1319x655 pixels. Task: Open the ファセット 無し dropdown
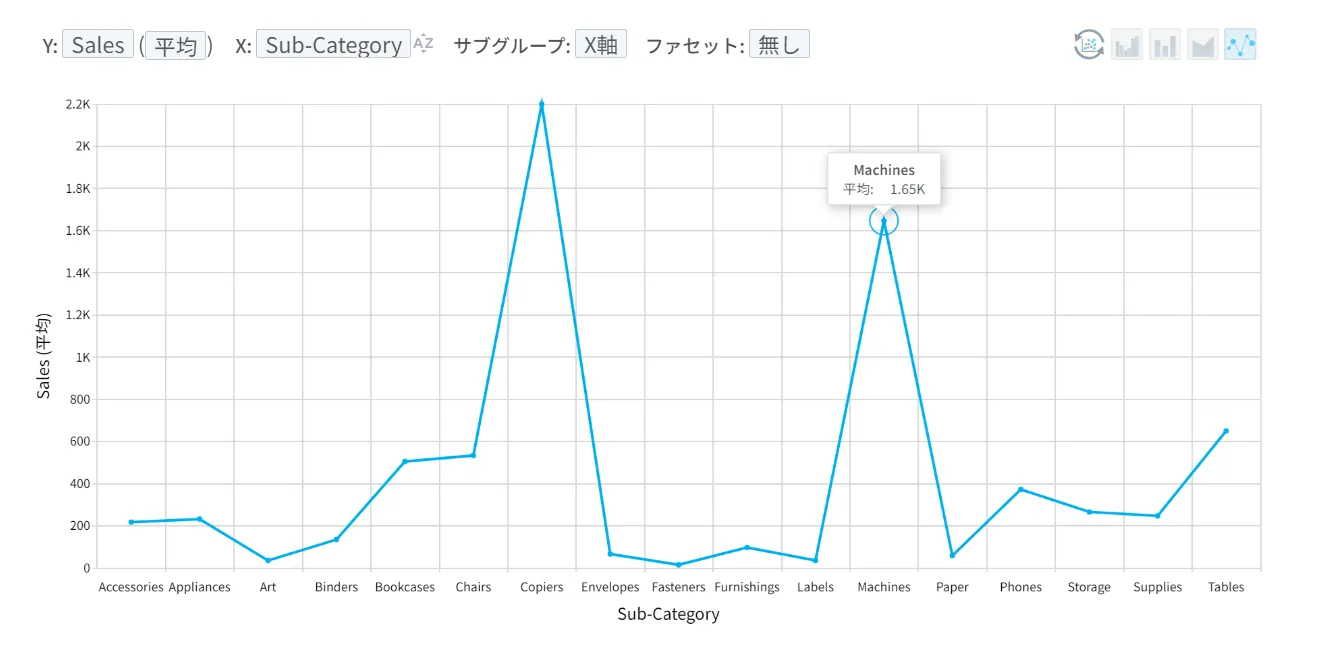click(x=779, y=45)
